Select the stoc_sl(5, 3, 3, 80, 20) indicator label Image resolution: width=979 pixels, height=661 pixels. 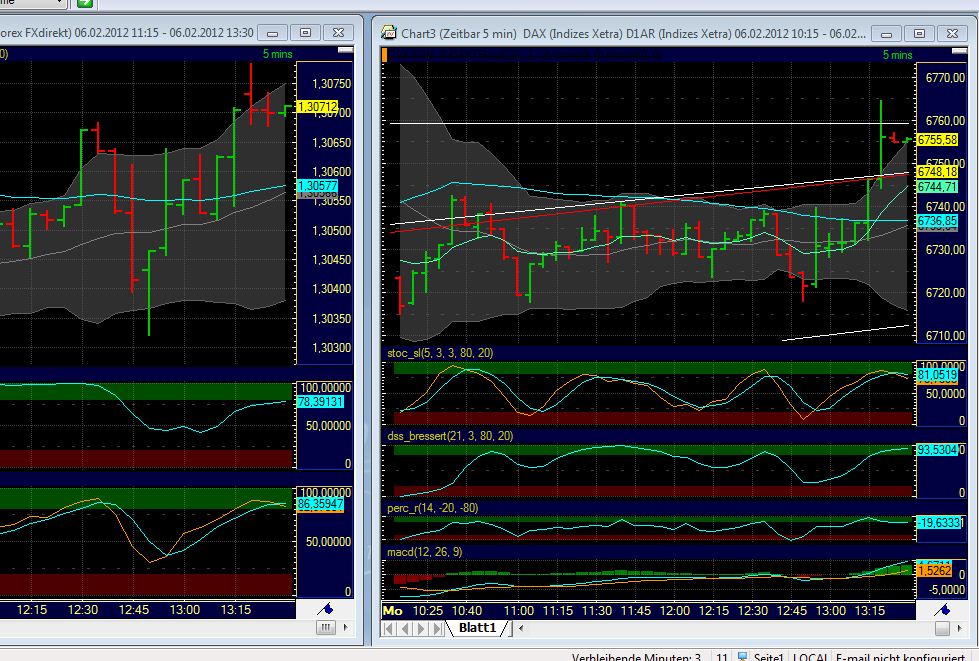click(440, 353)
